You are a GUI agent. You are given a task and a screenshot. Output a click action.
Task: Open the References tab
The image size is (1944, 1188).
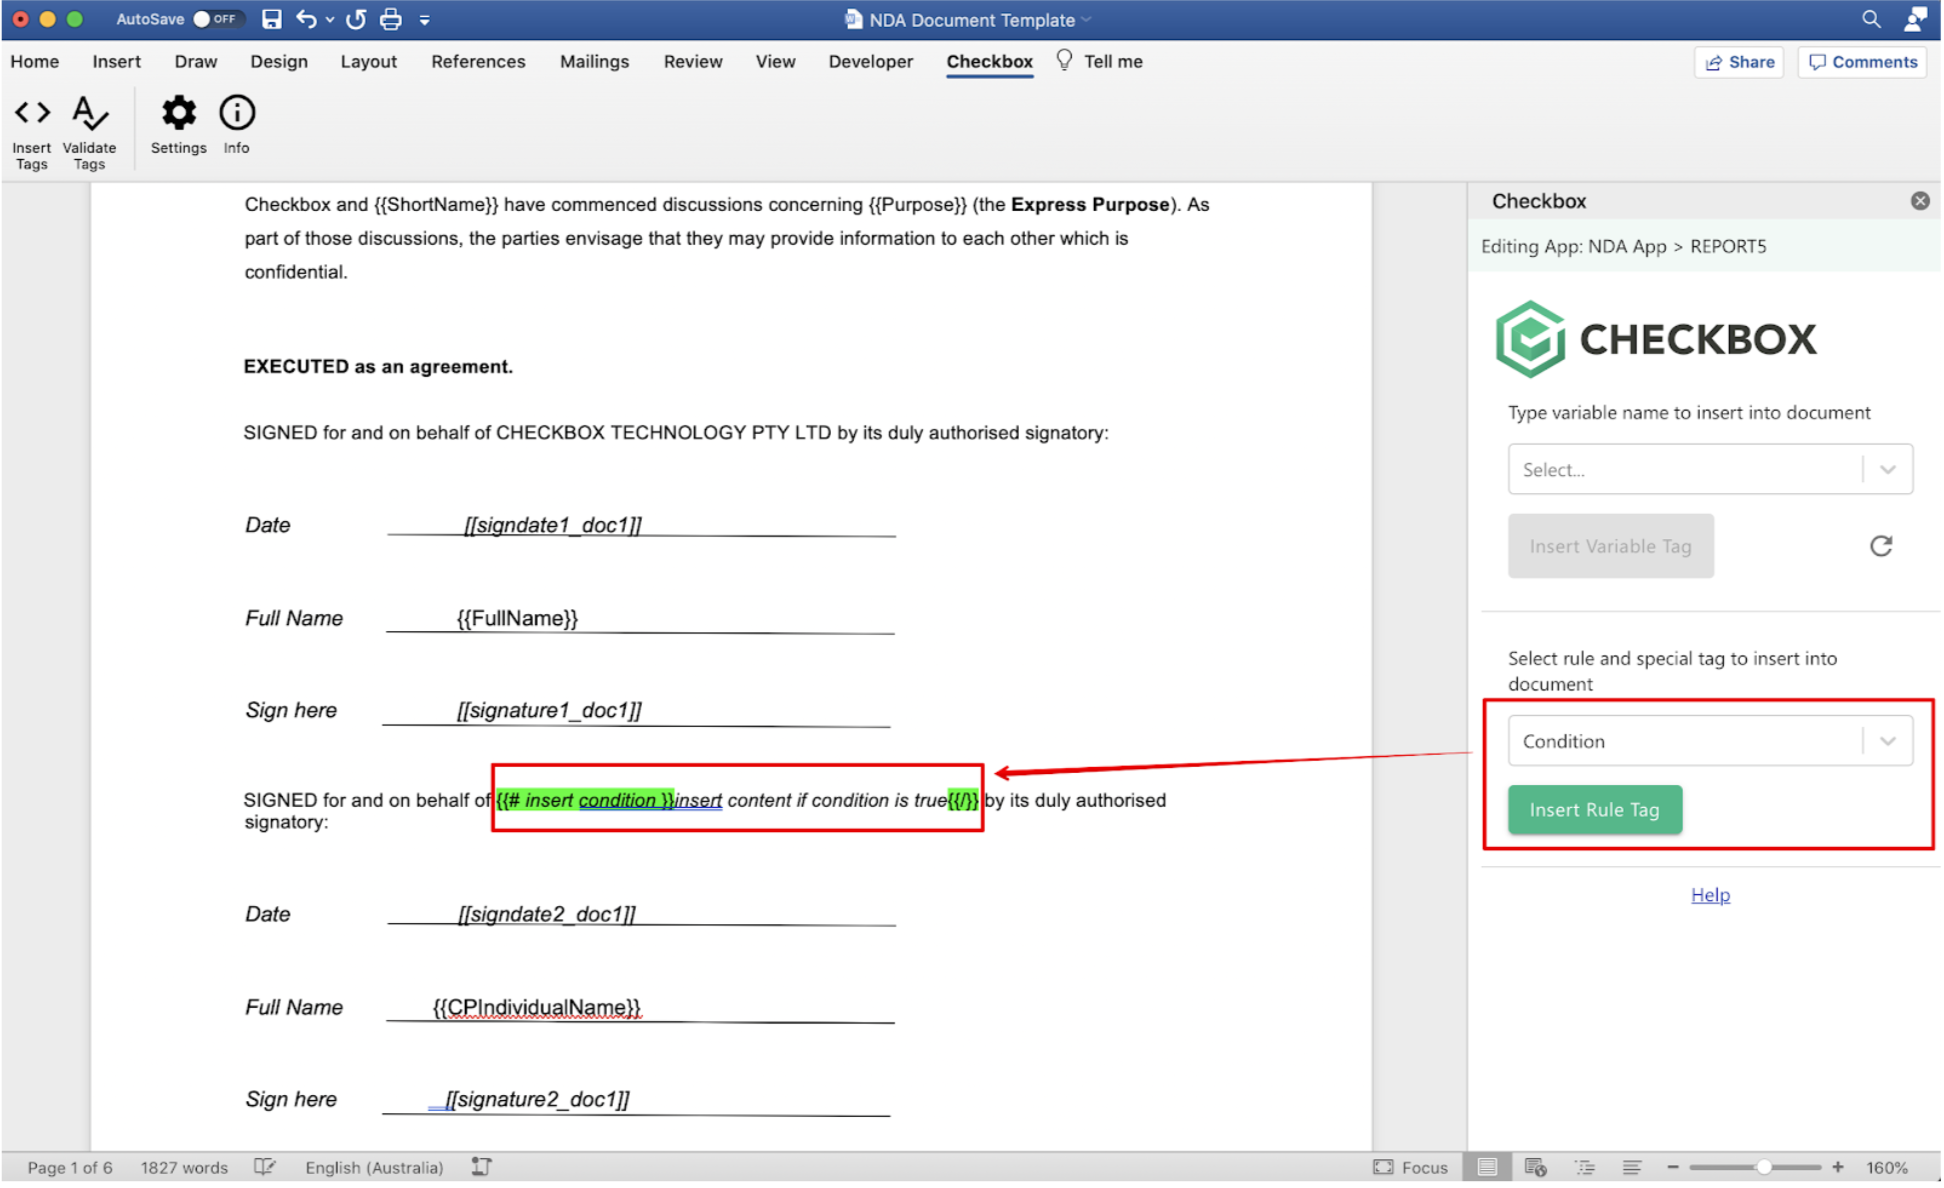(478, 61)
